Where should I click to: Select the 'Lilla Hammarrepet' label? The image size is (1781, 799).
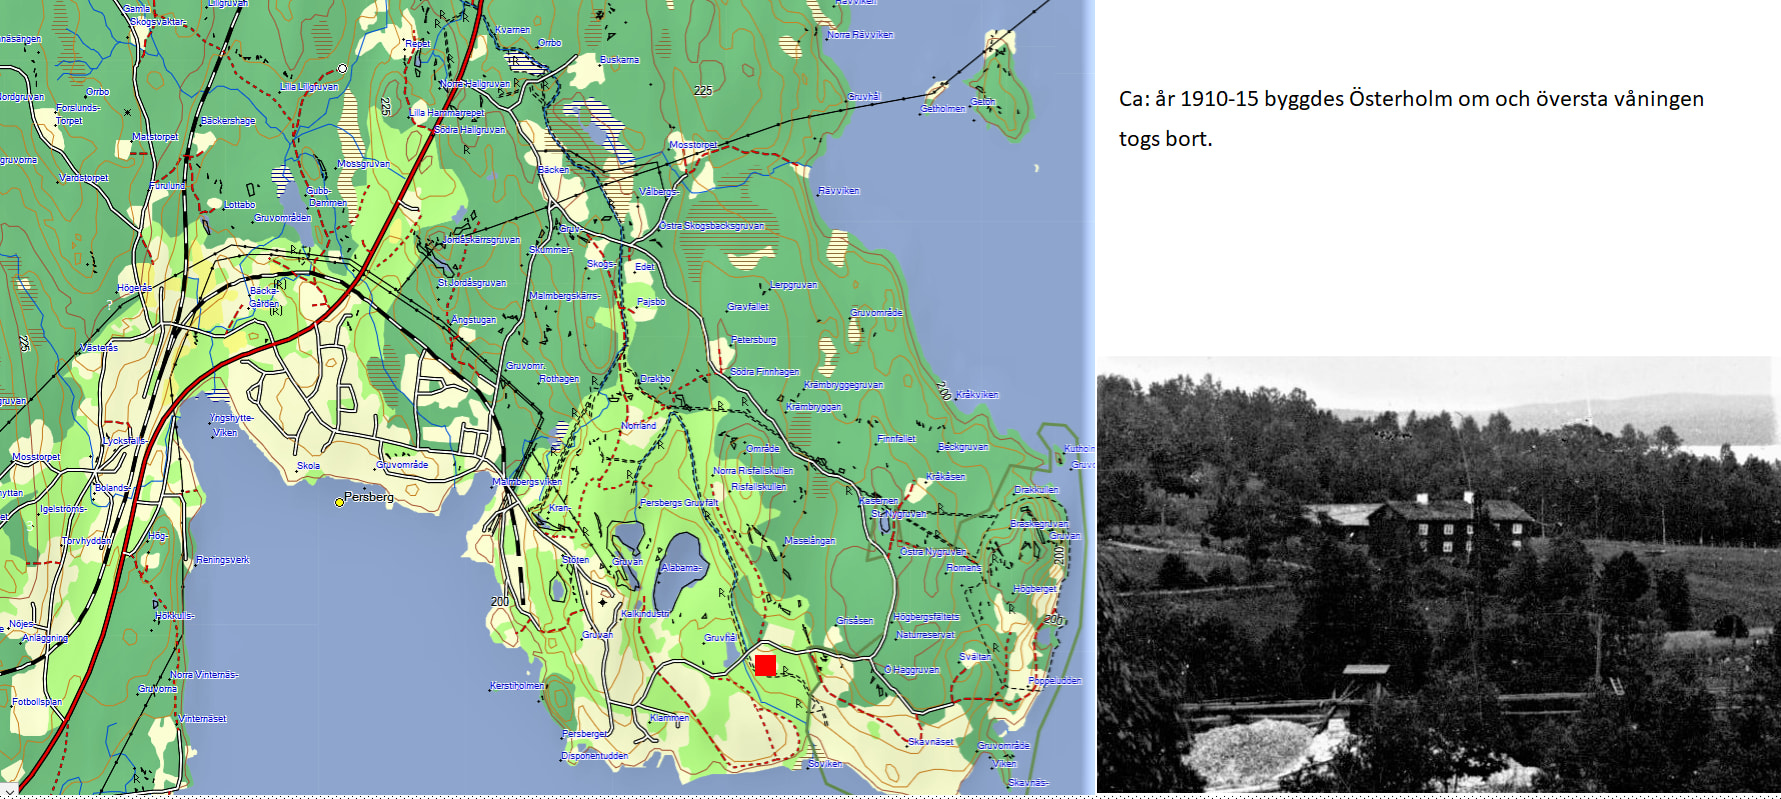tap(447, 113)
